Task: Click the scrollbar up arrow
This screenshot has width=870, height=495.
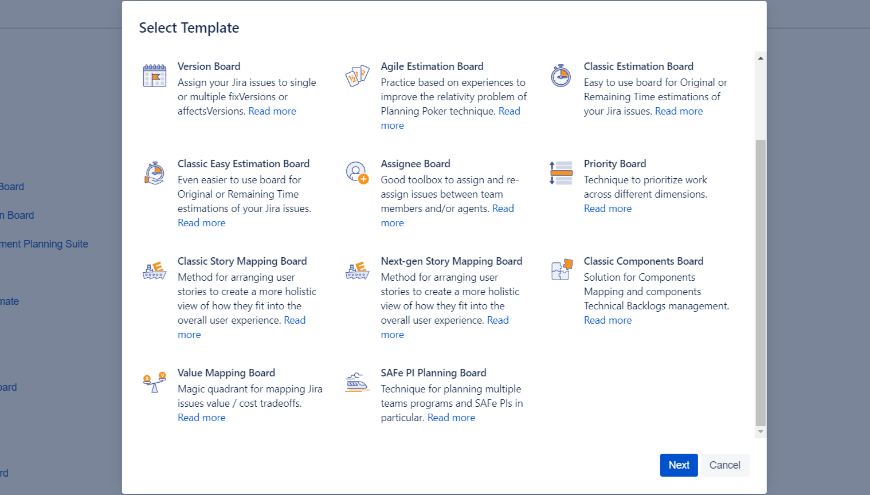Action: tap(760, 58)
